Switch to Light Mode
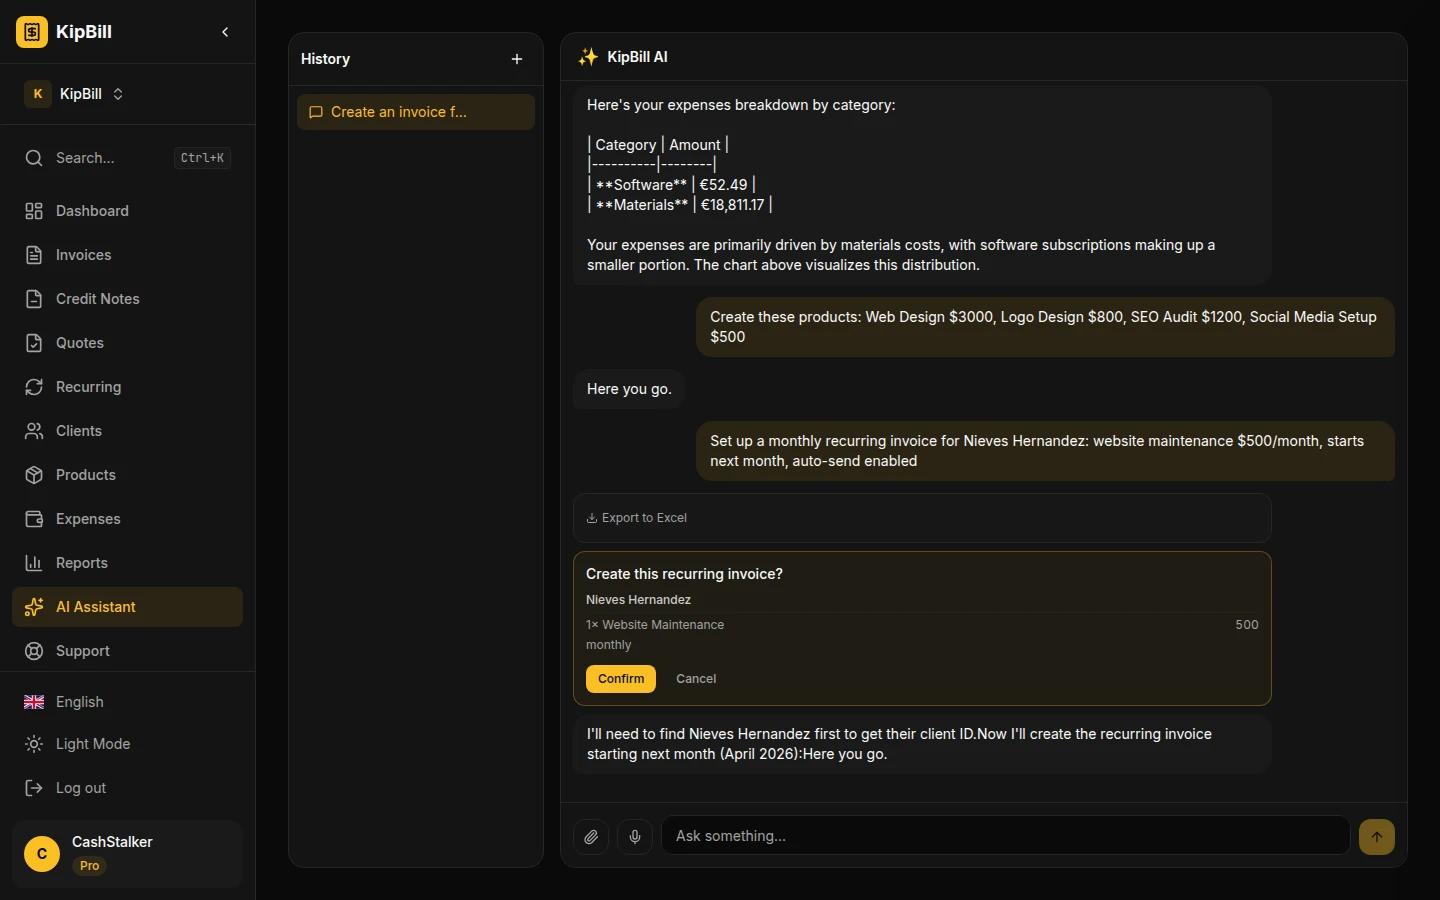The height and width of the screenshot is (900, 1440). coord(92,744)
